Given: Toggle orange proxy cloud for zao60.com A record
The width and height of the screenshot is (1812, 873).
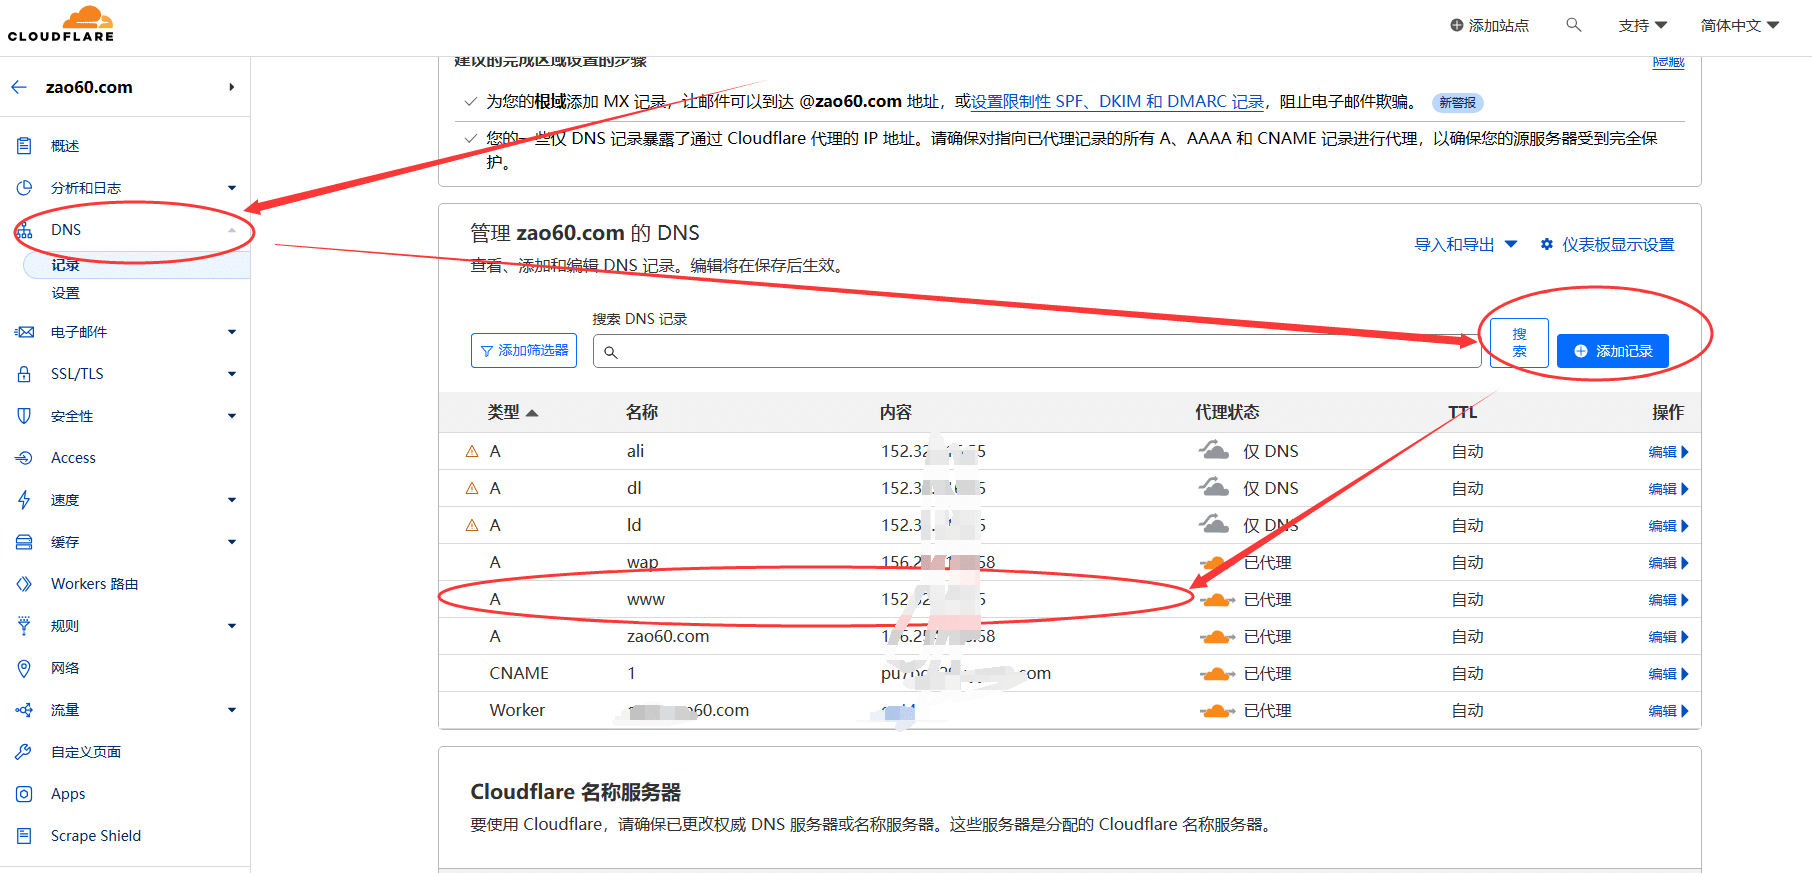Looking at the screenshot, I should (1217, 637).
